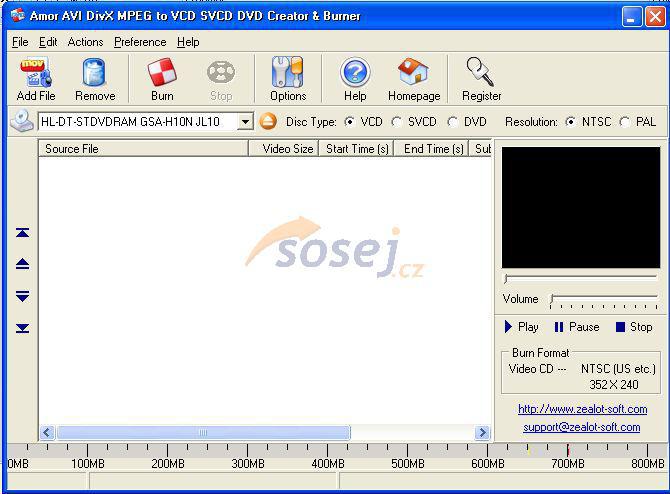Stop the preview playback

[634, 327]
